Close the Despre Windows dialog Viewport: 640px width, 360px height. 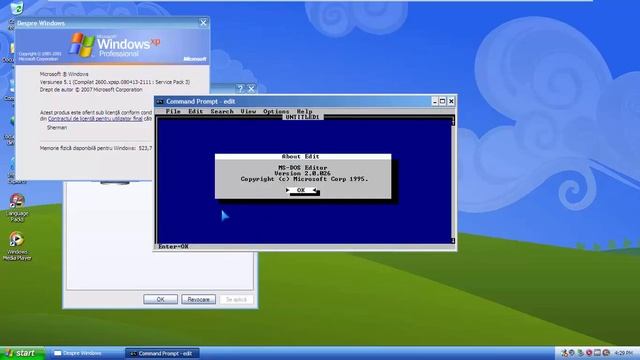click(203, 23)
